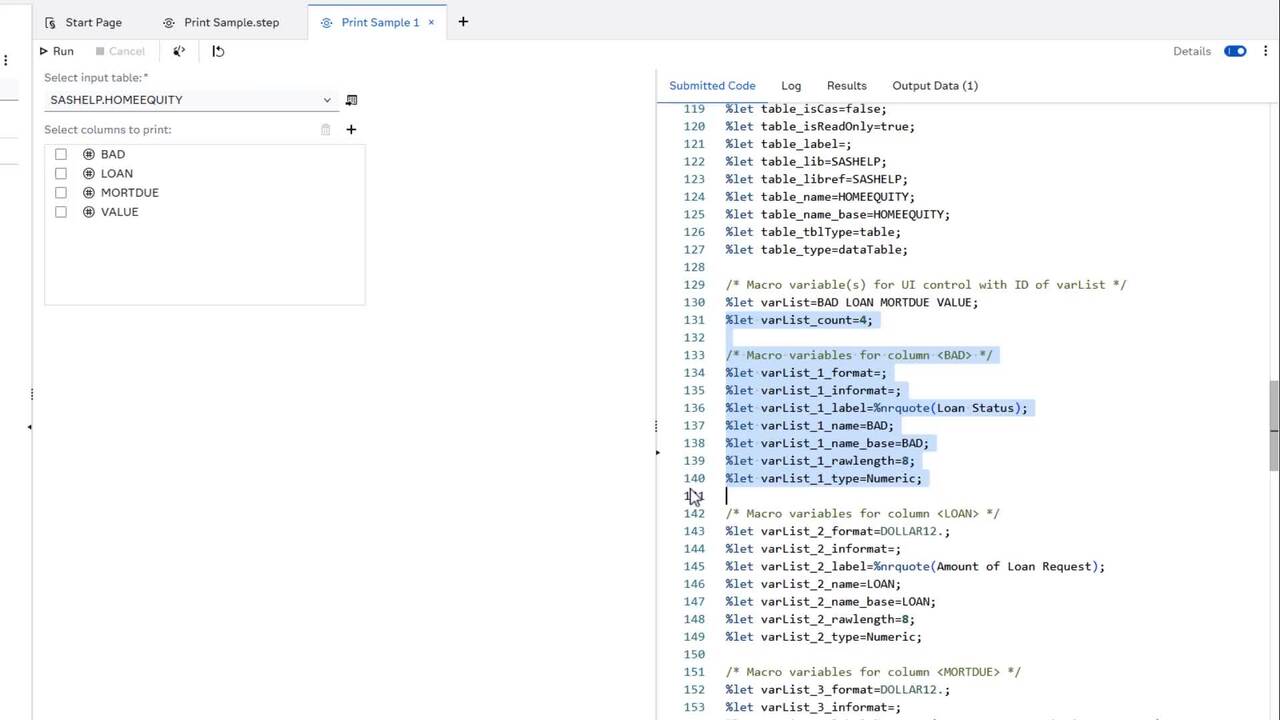Screen dimensions: 1280x720
Task: Click the reset/restore defaults icon in toolbar
Action: click(218, 51)
